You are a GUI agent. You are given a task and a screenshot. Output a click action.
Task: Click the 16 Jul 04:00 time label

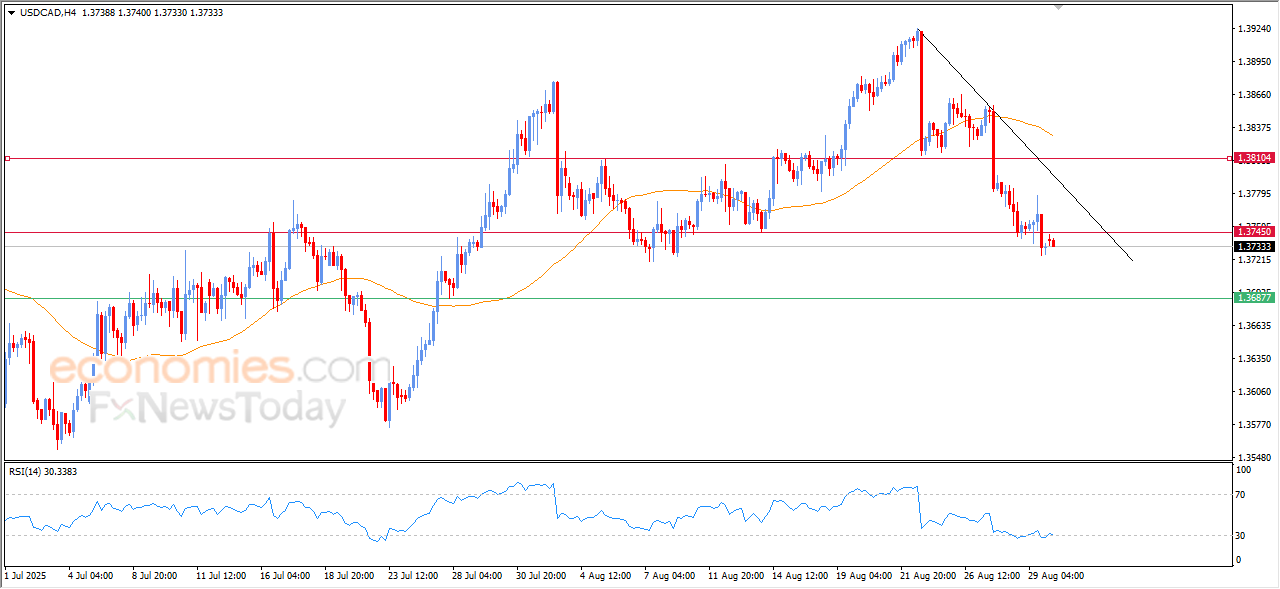285,576
